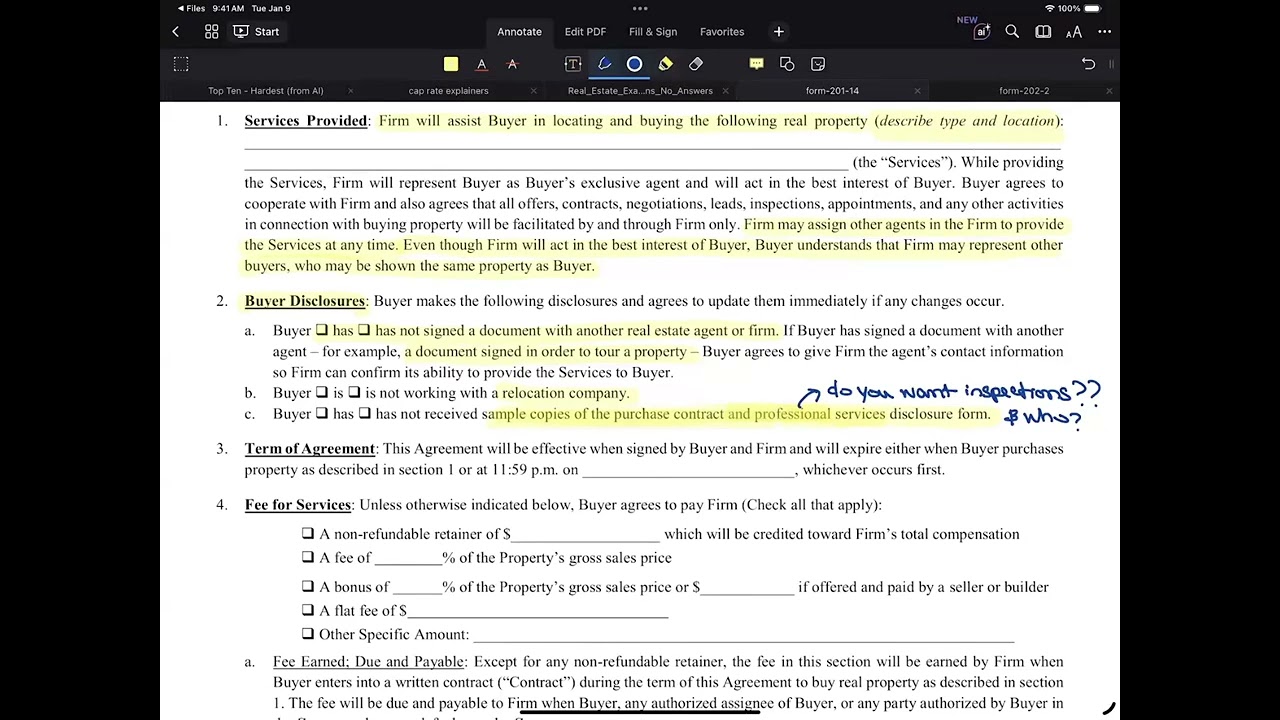Select the highlighter marker tool

point(665,64)
